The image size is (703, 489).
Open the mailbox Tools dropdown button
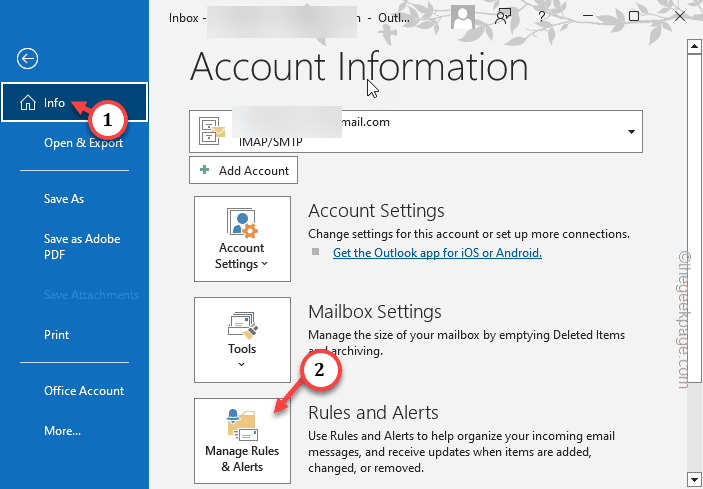pyautogui.click(x=242, y=340)
